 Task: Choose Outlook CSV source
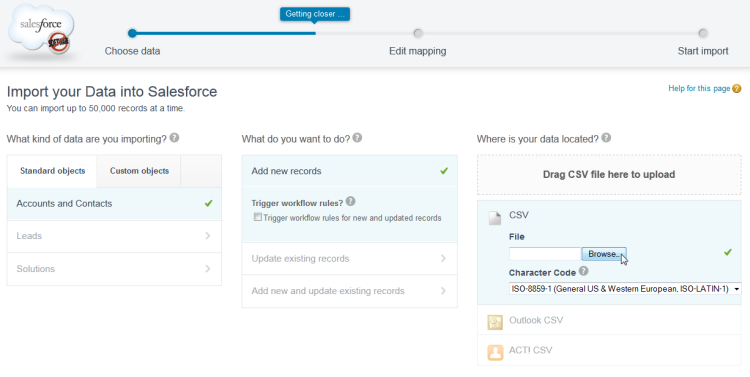tap(609, 320)
